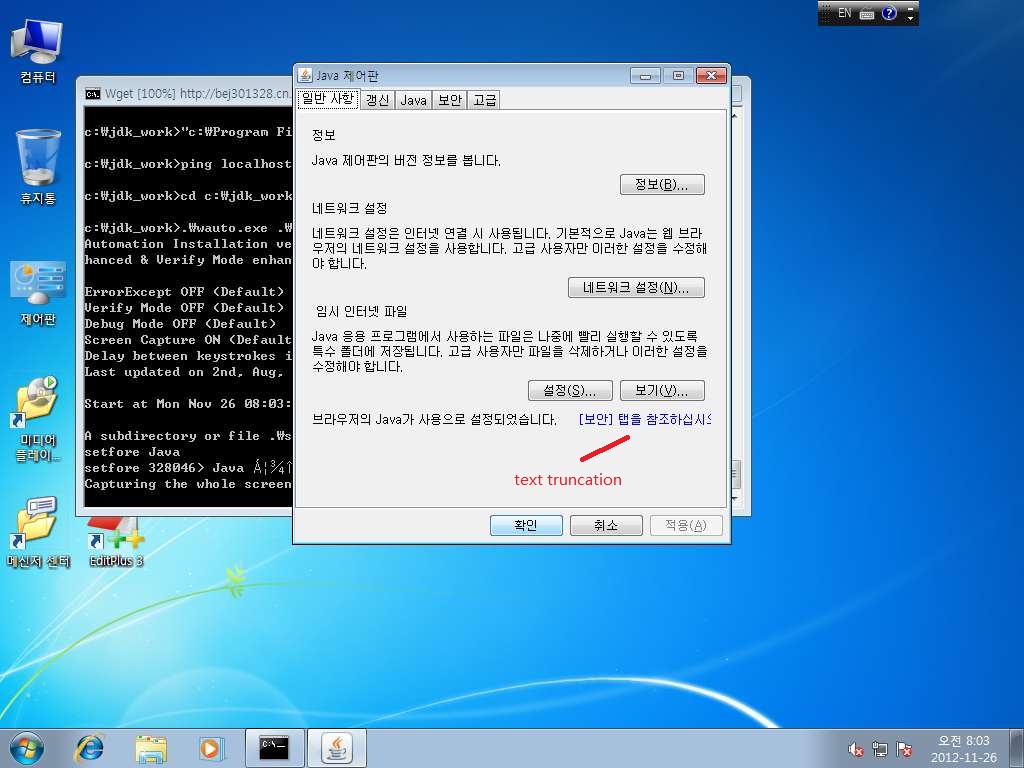Open the 보안 tab
Screen dimensions: 1024x768
point(450,100)
